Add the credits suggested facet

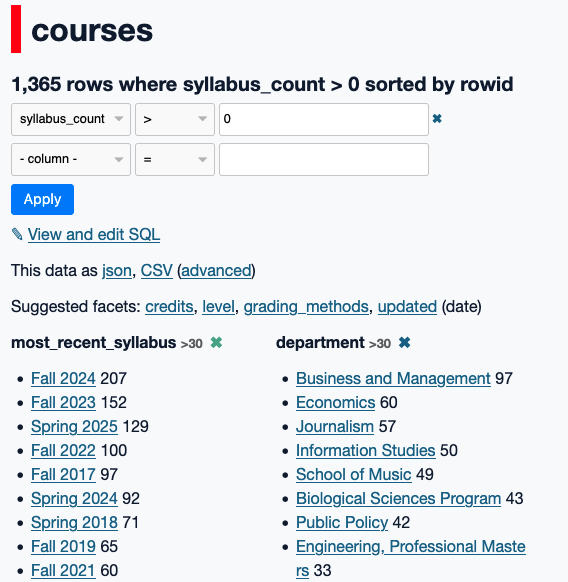click(169, 307)
